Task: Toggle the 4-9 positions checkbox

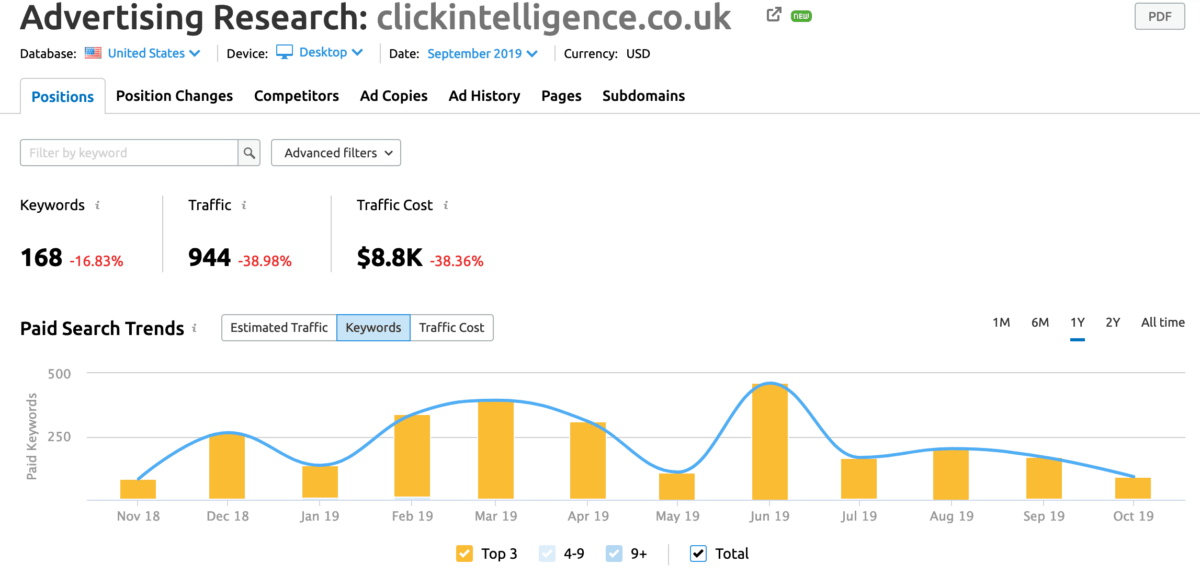Action: tap(547, 553)
